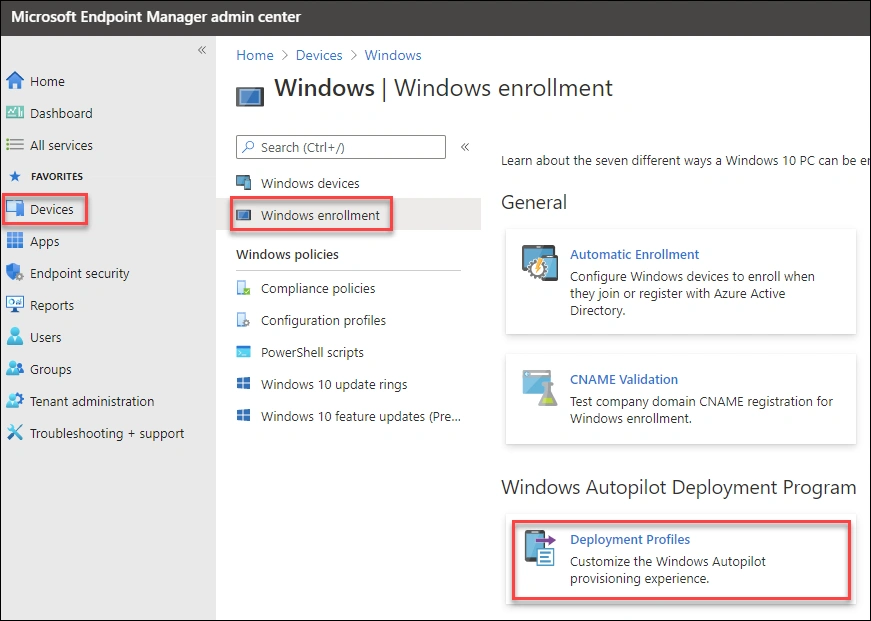Open Dashboard from the sidebar

coord(61,113)
